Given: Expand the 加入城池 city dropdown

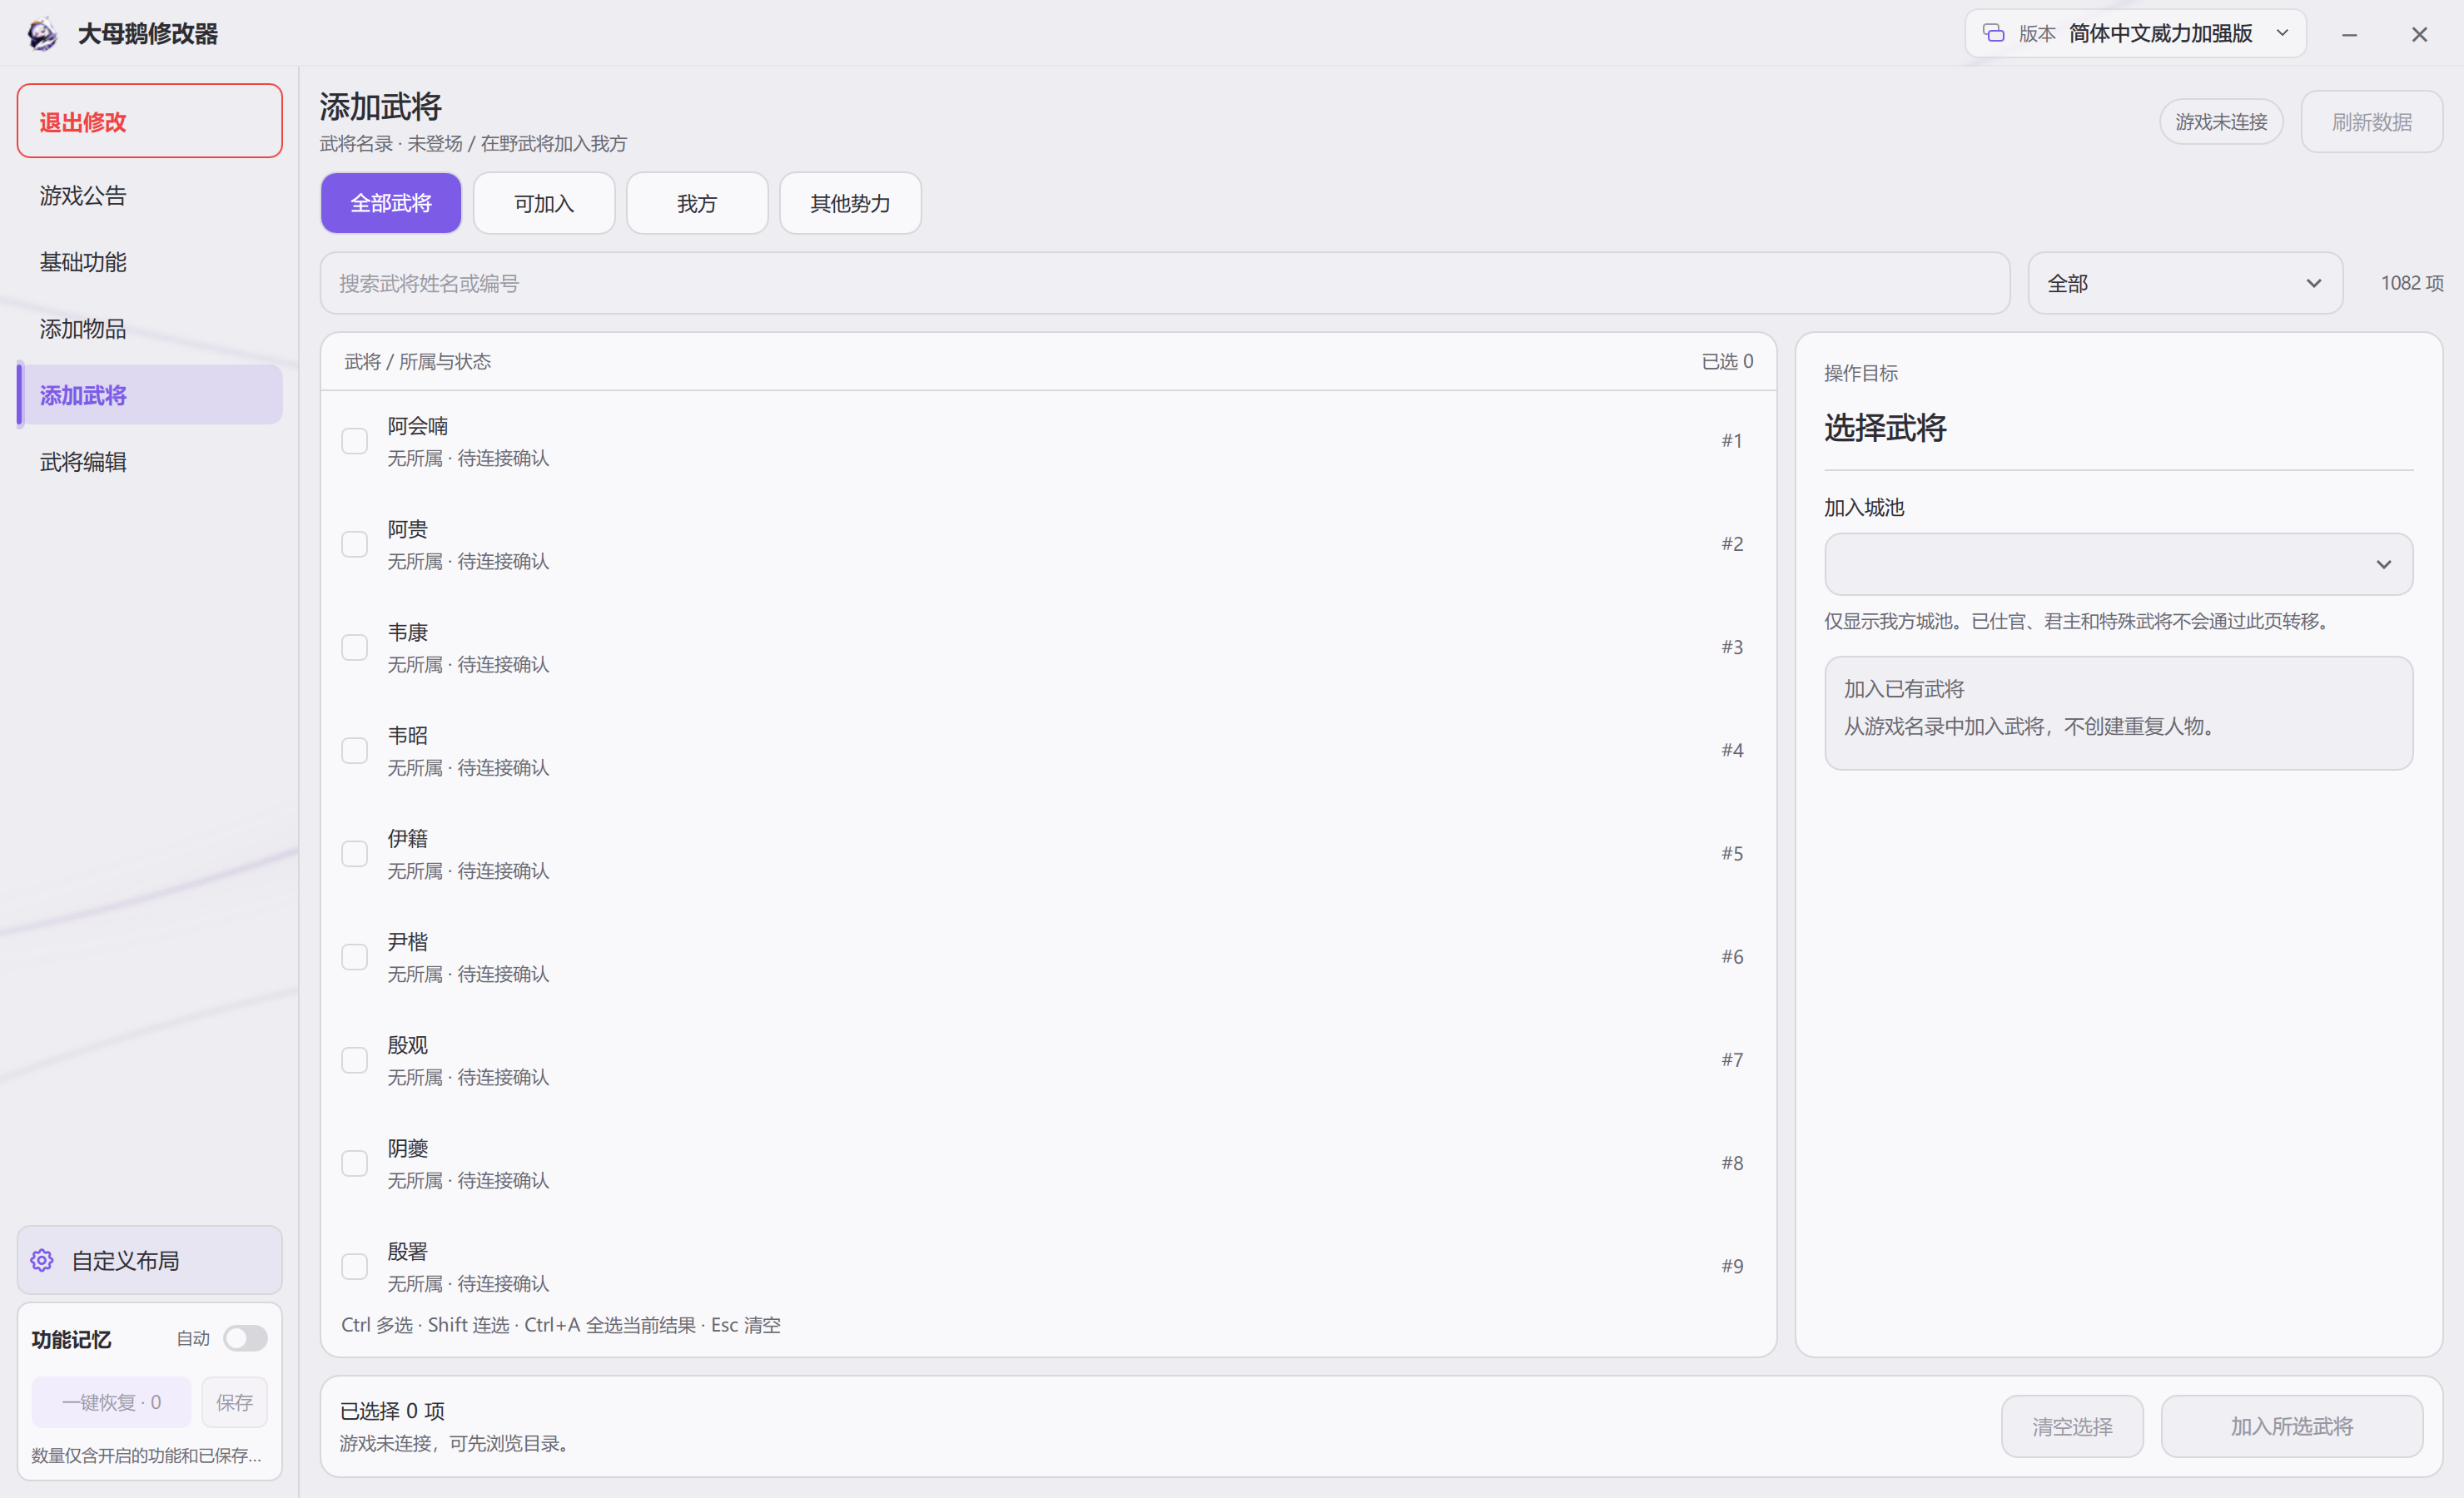Looking at the screenshot, I should click(x=2118, y=564).
